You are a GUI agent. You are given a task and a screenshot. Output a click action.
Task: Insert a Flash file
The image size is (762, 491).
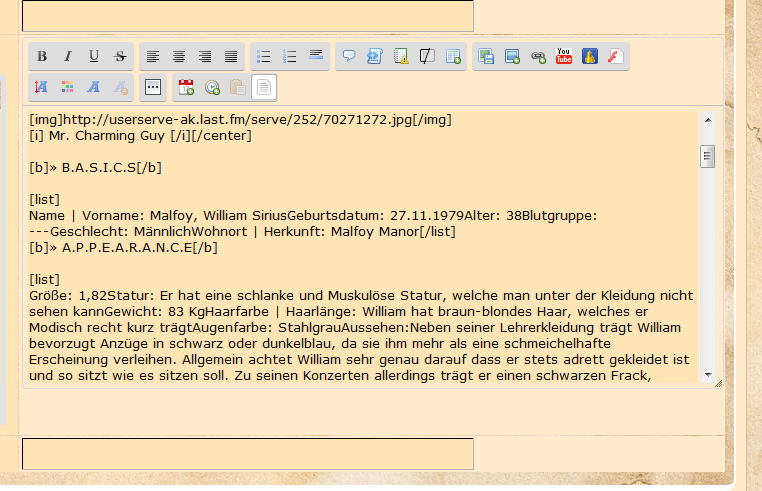tap(616, 56)
